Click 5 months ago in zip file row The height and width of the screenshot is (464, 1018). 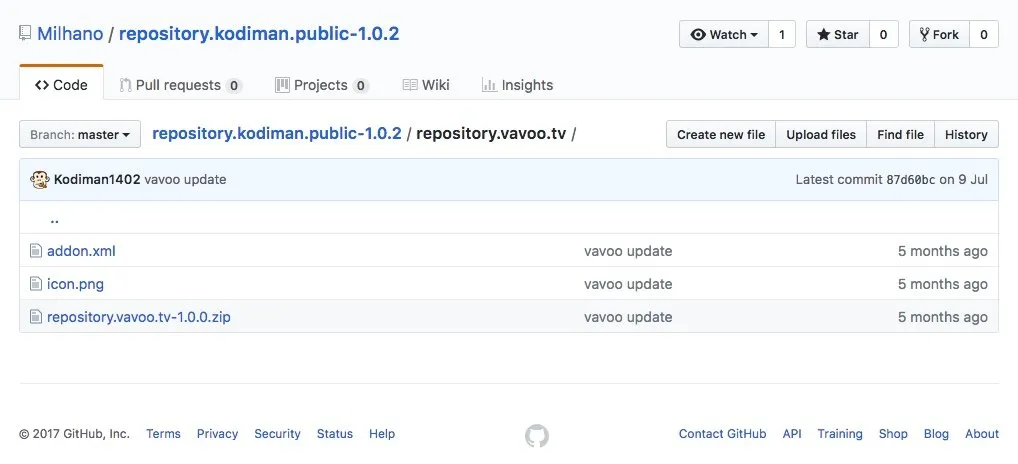[943, 317]
